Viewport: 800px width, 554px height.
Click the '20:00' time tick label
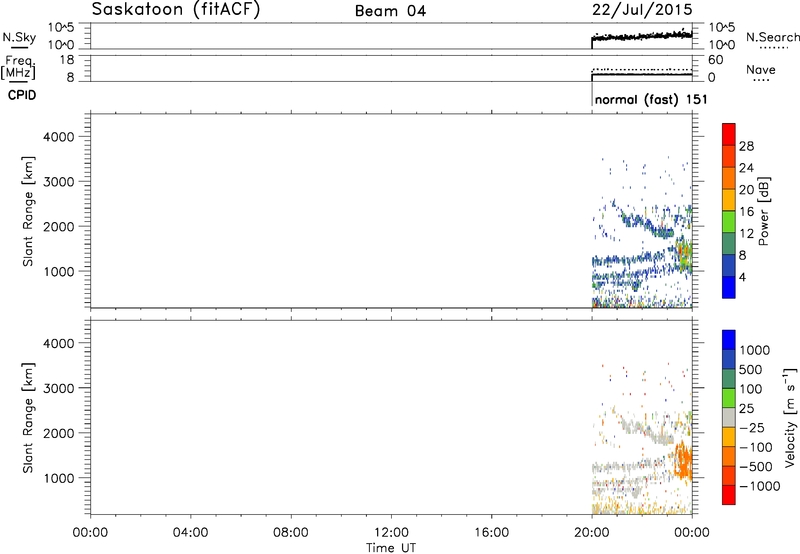[x=592, y=533]
